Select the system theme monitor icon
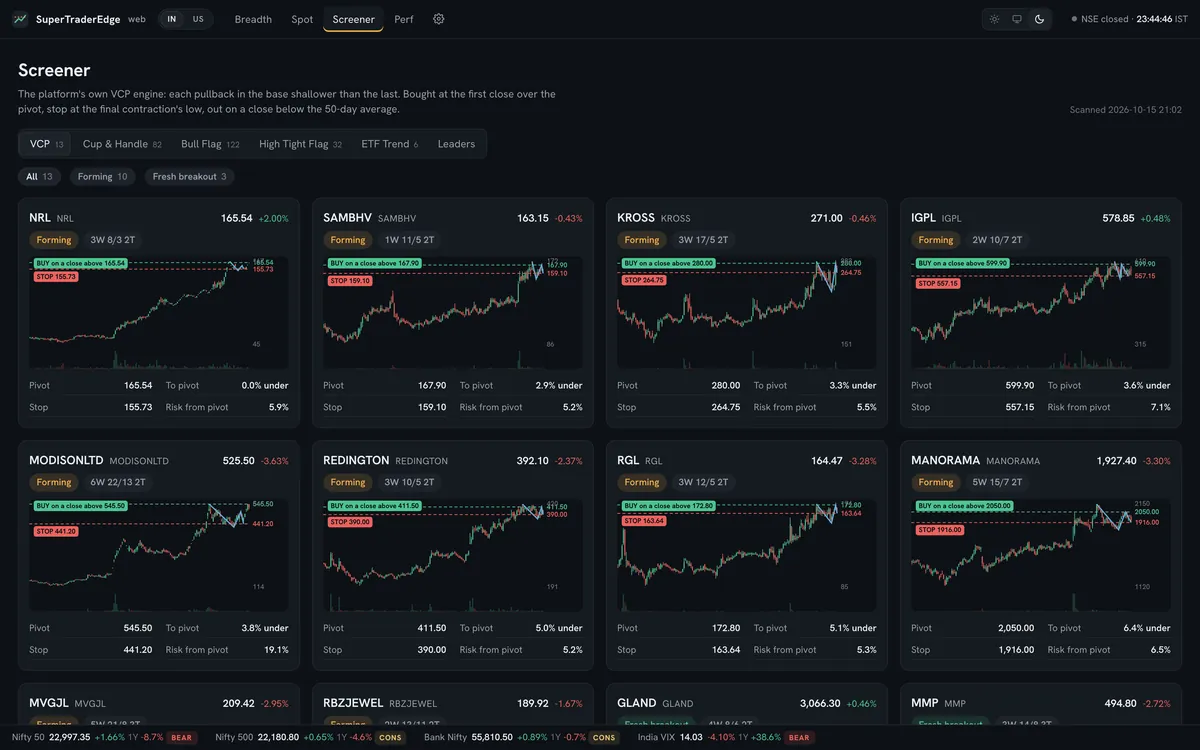Image resolution: width=1200 pixels, height=750 pixels. [x=1017, y=19]
